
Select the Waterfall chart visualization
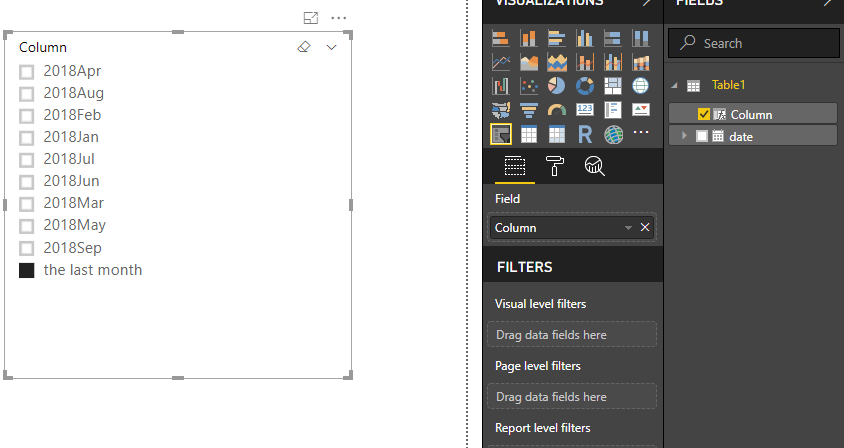pos(501,86)
